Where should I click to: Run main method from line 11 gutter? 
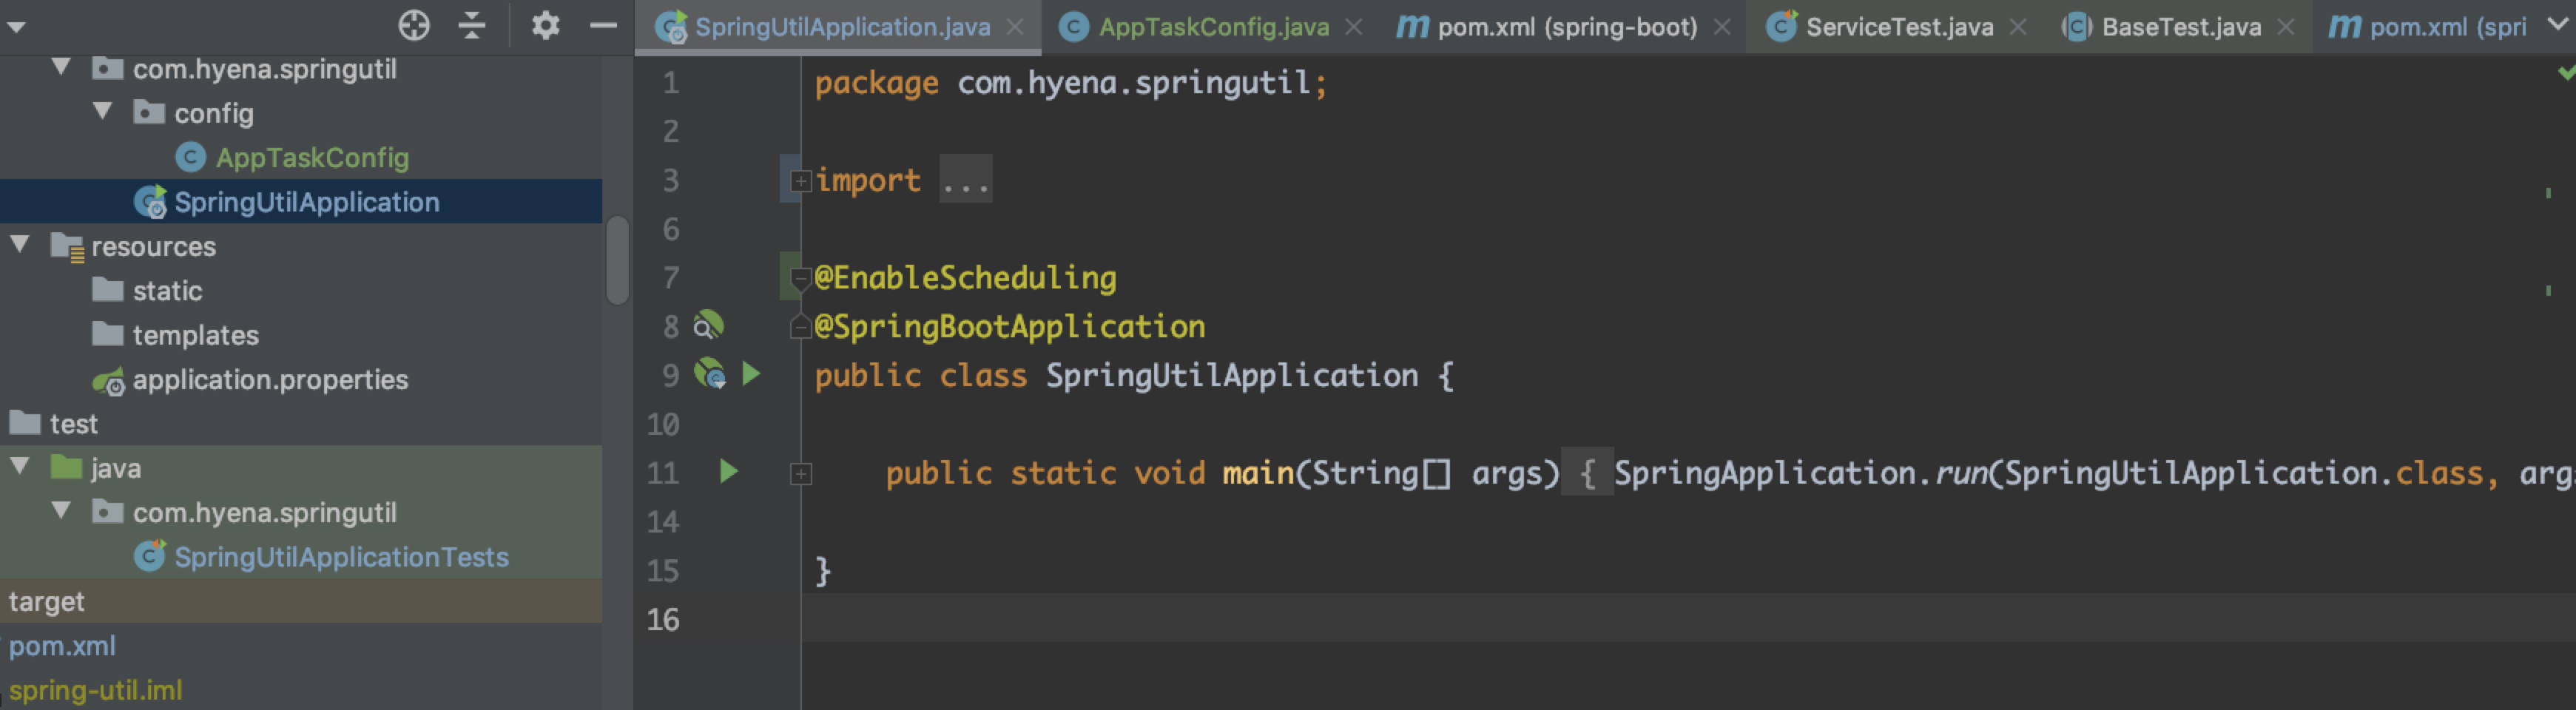pyautogui.click(x=729, y=471)
